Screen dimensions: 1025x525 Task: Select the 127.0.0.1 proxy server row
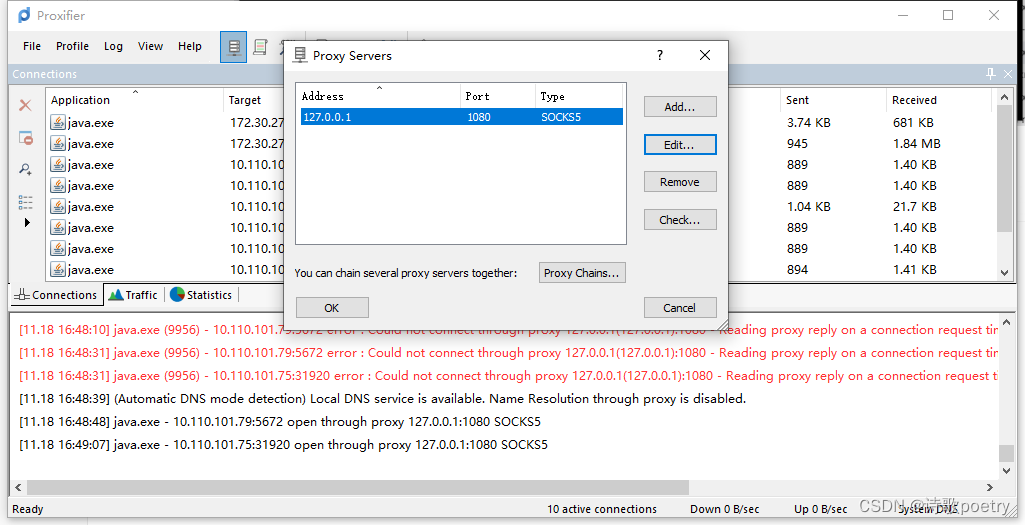[461, 117]
